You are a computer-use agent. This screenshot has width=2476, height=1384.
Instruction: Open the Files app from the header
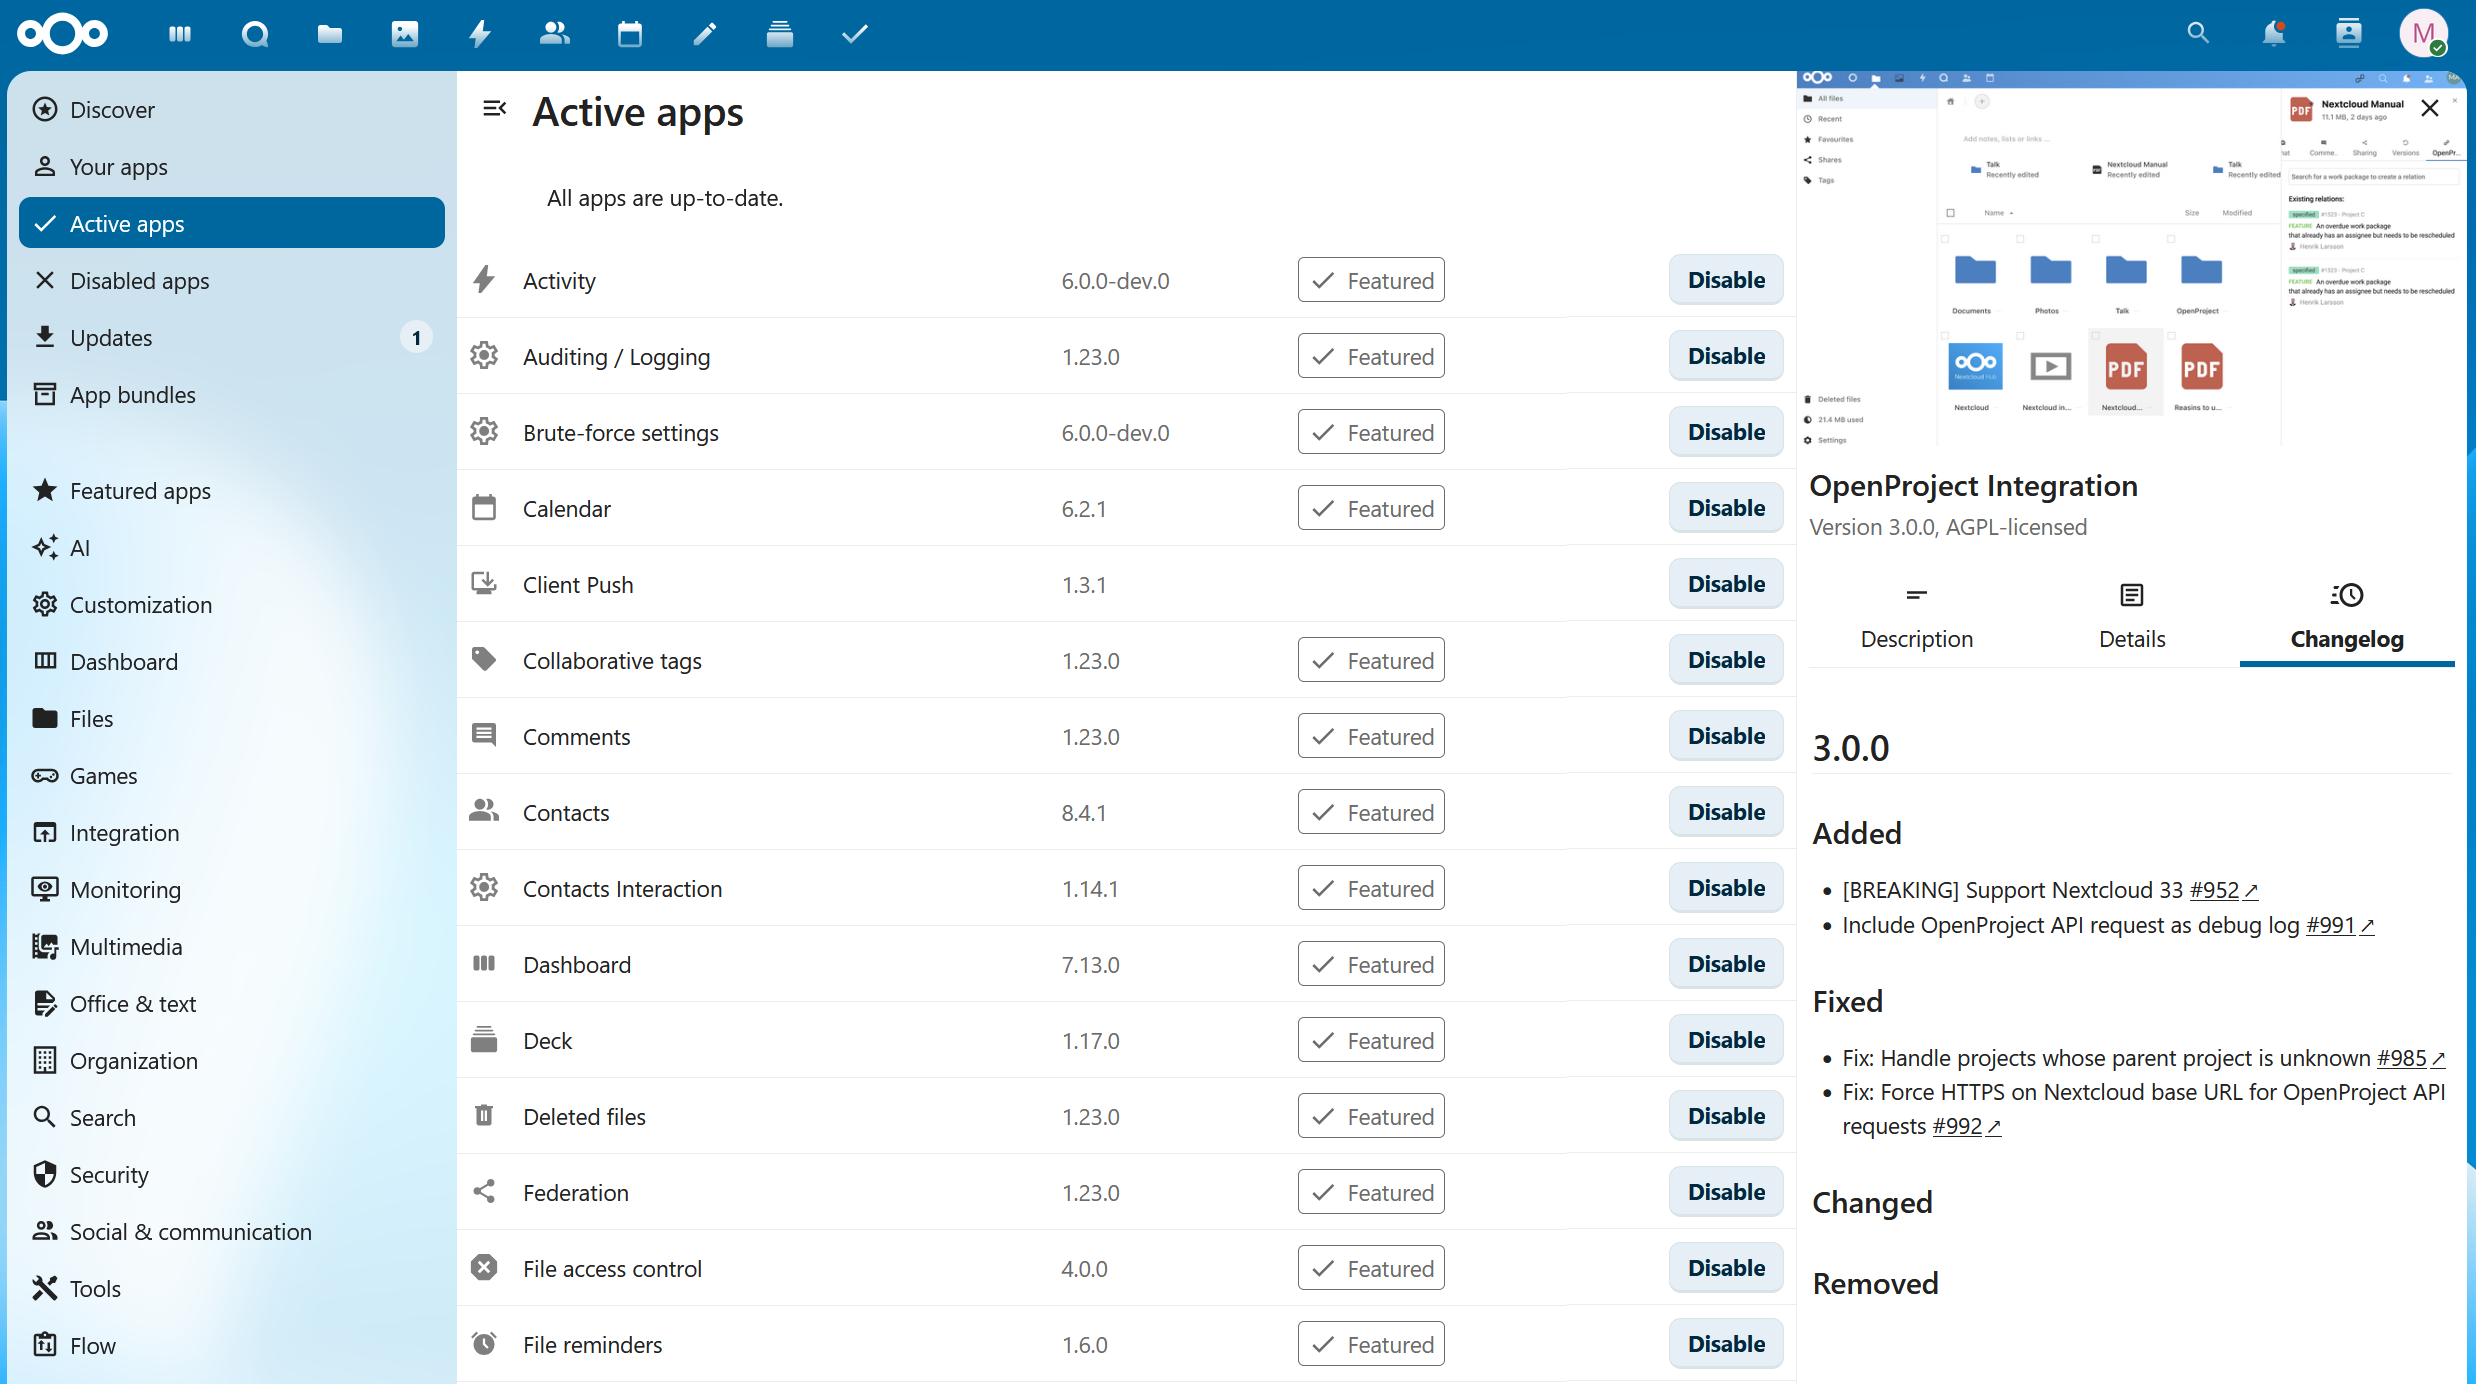pyautogui.click(x=329, y=33)
